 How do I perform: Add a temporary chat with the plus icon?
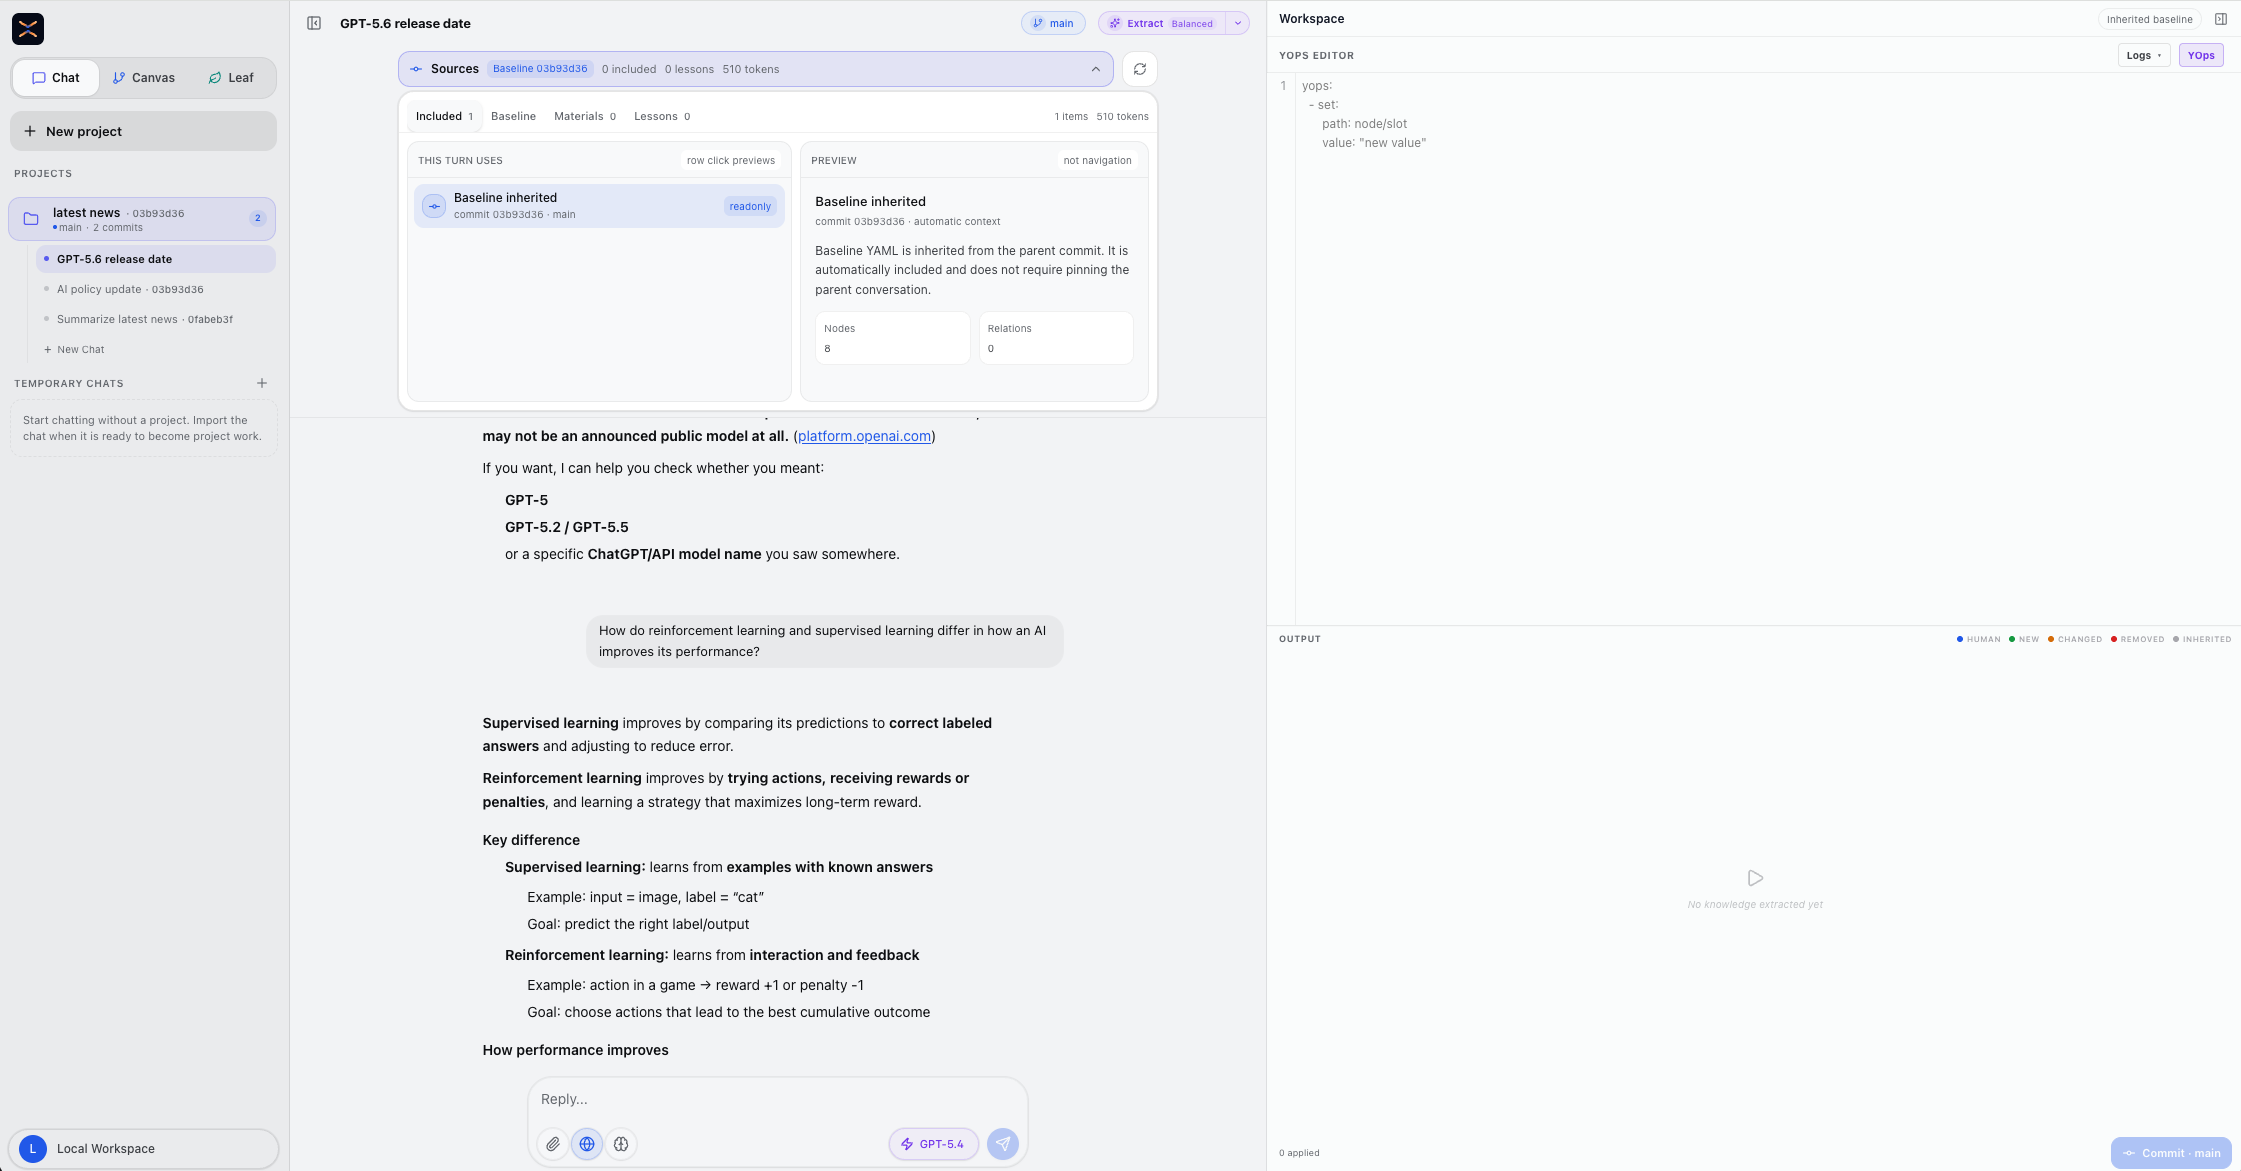tap(262, 383)
